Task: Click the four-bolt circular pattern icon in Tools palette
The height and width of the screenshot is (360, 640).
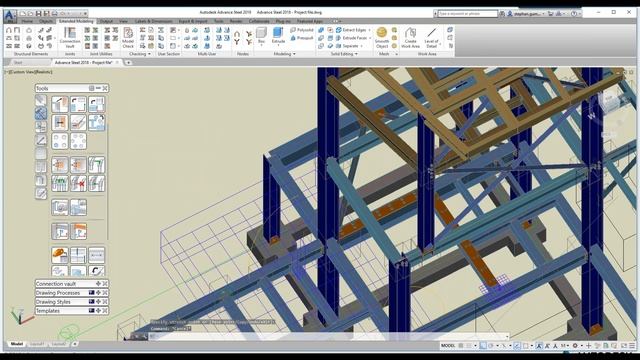Action: [60, 141]
